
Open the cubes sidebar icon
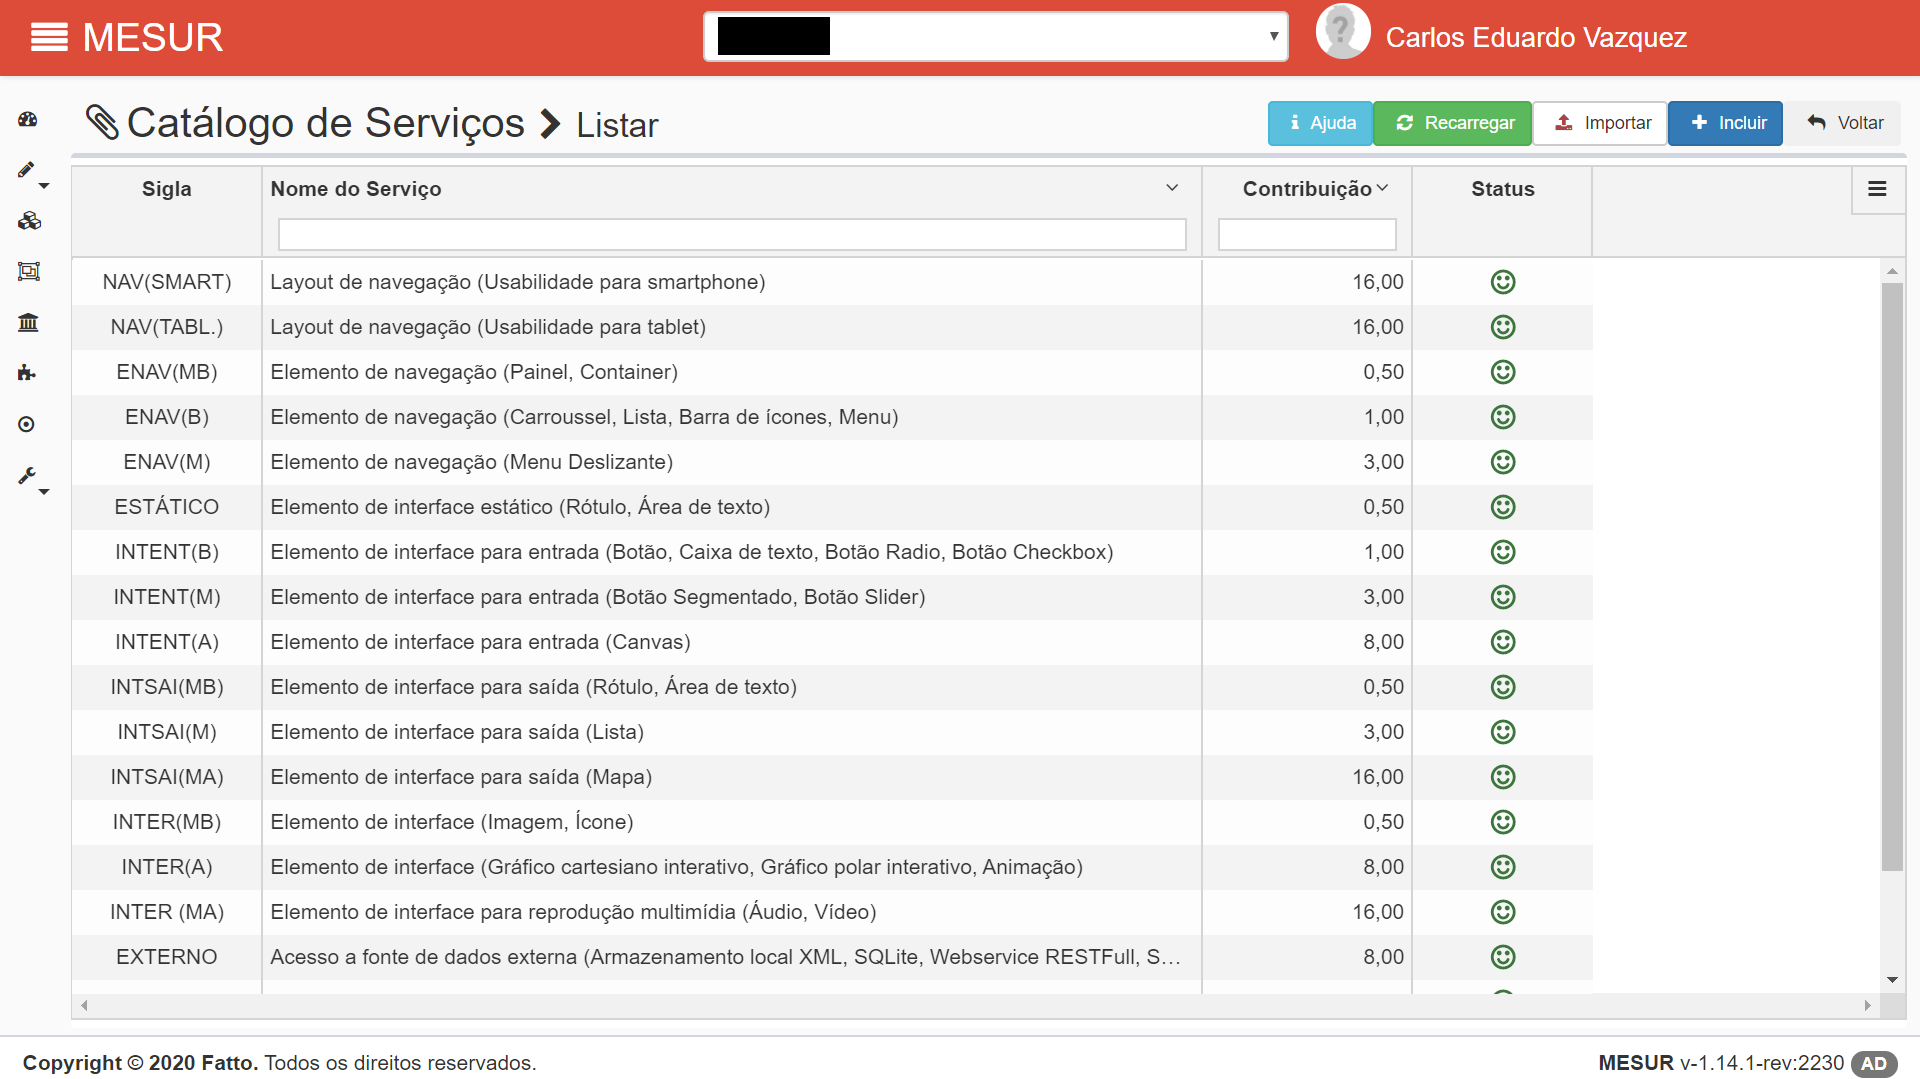28,221
